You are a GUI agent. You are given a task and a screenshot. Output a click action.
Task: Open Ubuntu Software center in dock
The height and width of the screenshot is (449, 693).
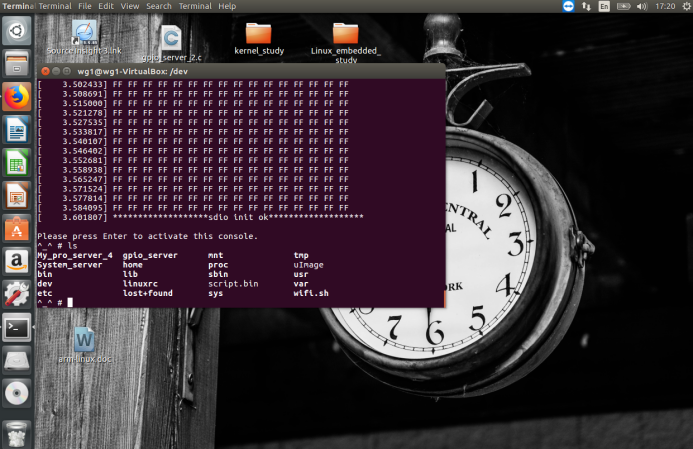coord(17,228)
